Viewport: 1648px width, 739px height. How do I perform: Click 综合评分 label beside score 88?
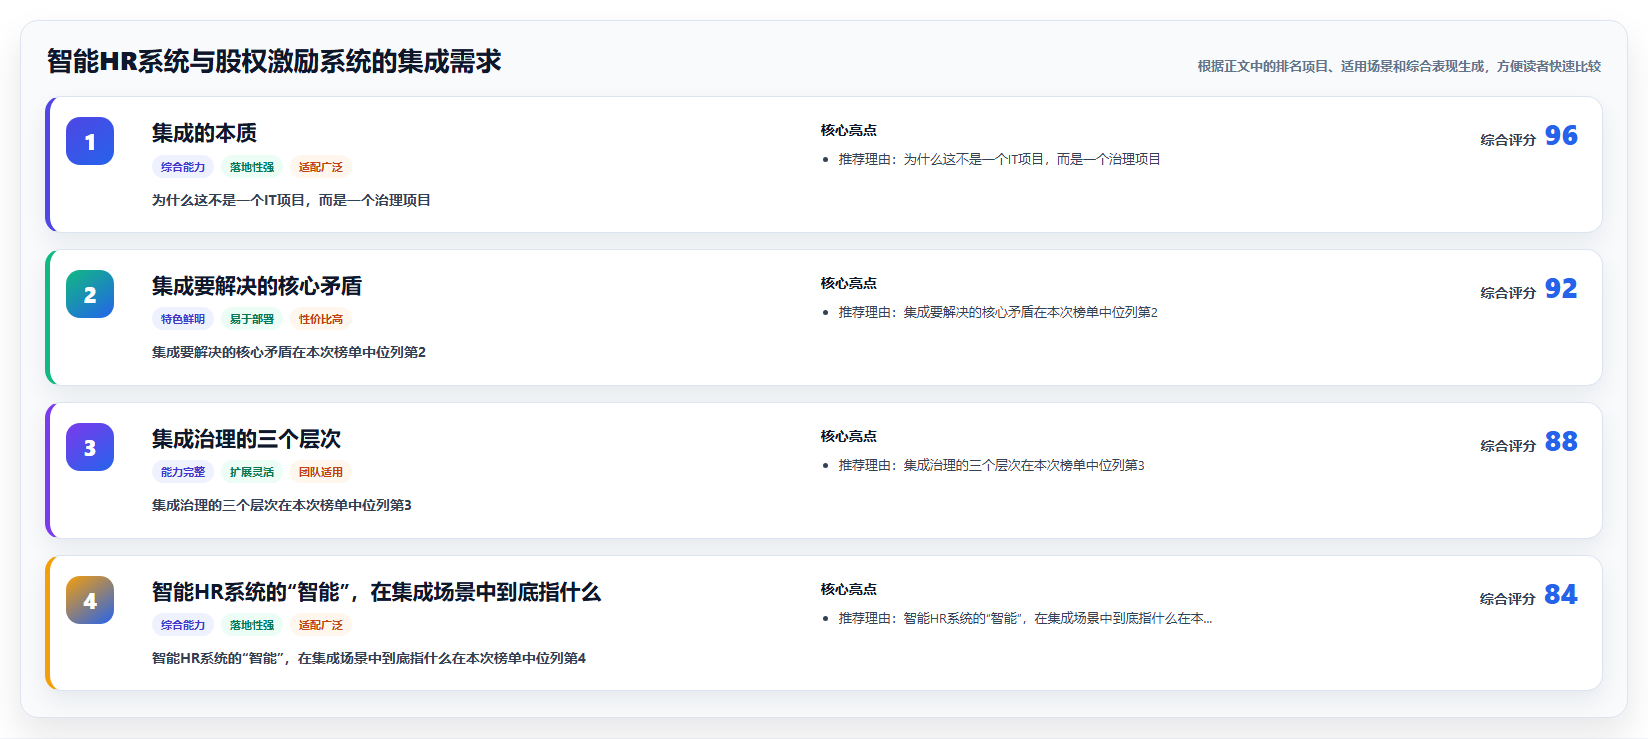[1508, 446]
